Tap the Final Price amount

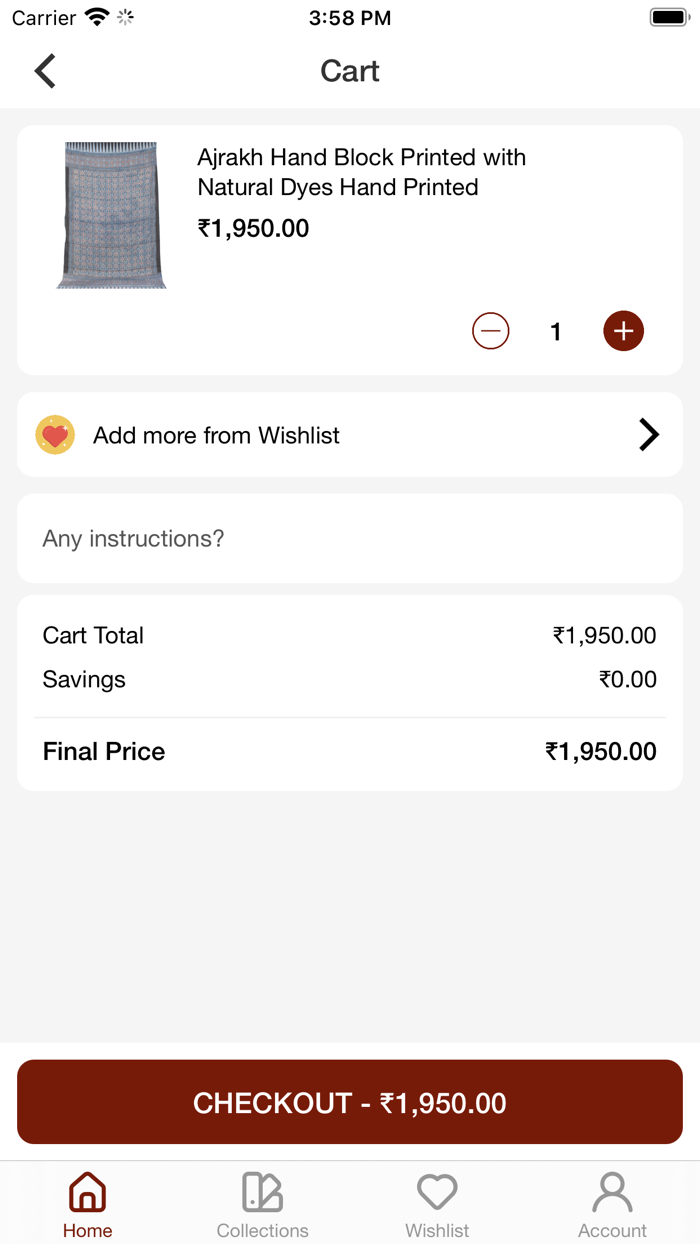[x=600, y=752]
